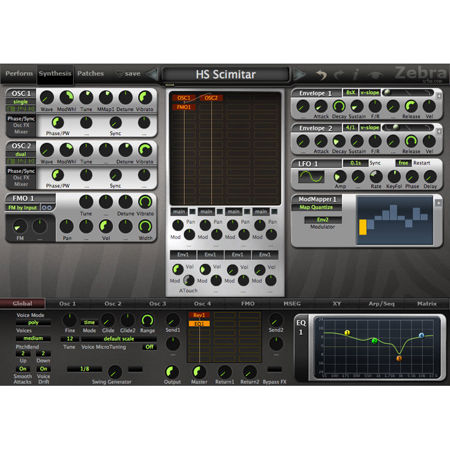The image size is (450, 450).
Task: Toggle square box beside first 'main' selector
Action: [193, 211]
